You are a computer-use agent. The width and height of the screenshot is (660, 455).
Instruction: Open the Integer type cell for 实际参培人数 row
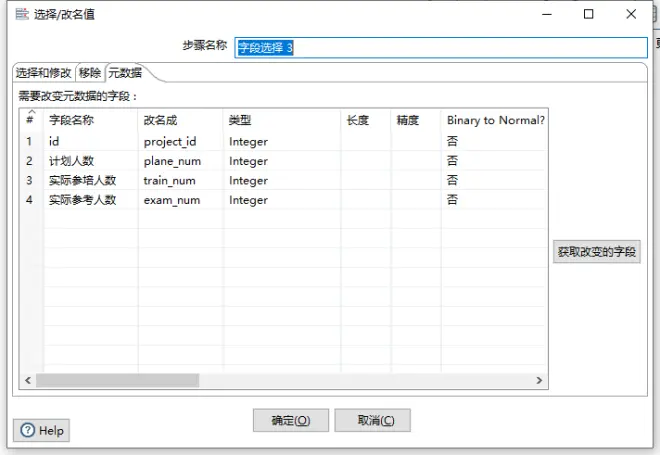click(282, 180)
